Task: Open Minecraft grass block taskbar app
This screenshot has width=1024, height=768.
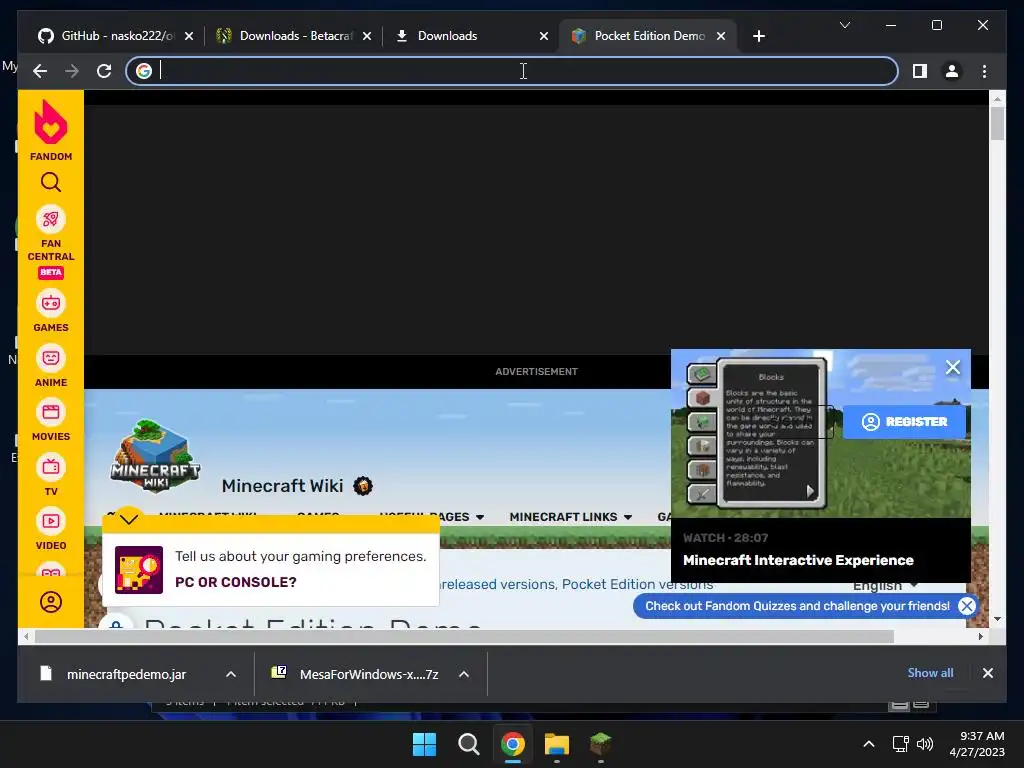Action: click(600, 744)
